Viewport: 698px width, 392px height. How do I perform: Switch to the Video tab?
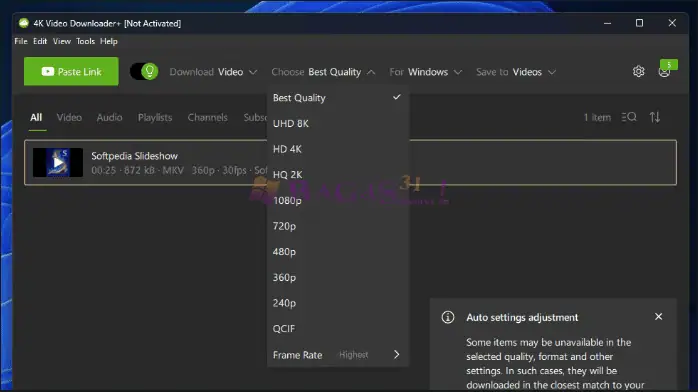pos(69,117)
